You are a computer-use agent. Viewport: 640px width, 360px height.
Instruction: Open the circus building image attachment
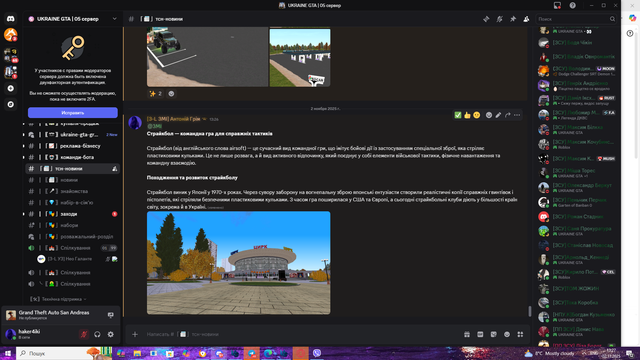[239, 263]
